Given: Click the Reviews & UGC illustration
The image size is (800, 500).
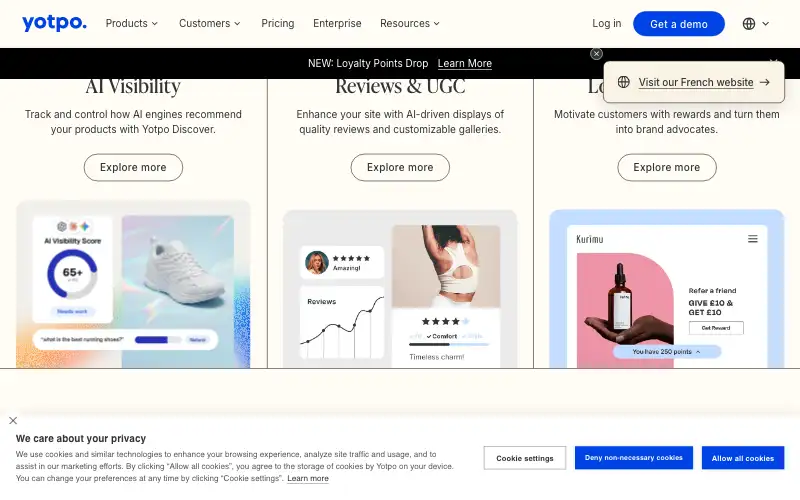Looking at the screenshot, I should pos(400,289).
